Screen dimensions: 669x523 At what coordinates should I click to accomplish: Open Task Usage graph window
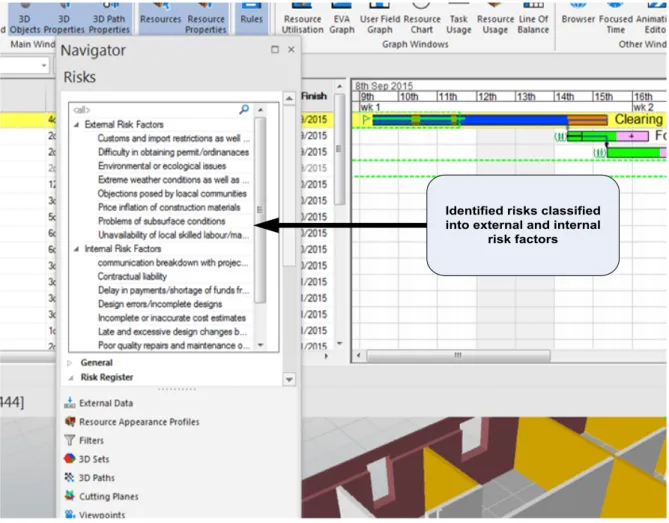(459, 19)
